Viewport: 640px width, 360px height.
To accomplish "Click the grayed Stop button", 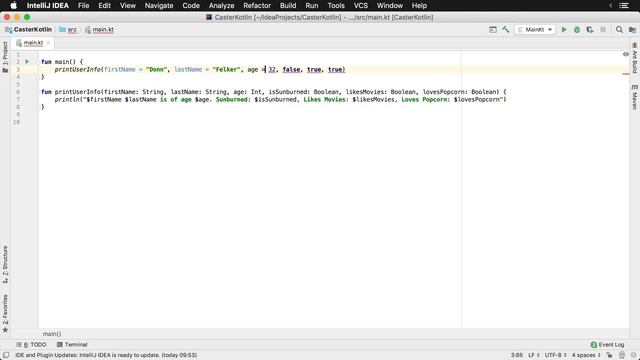I will [x=603, y=29].
